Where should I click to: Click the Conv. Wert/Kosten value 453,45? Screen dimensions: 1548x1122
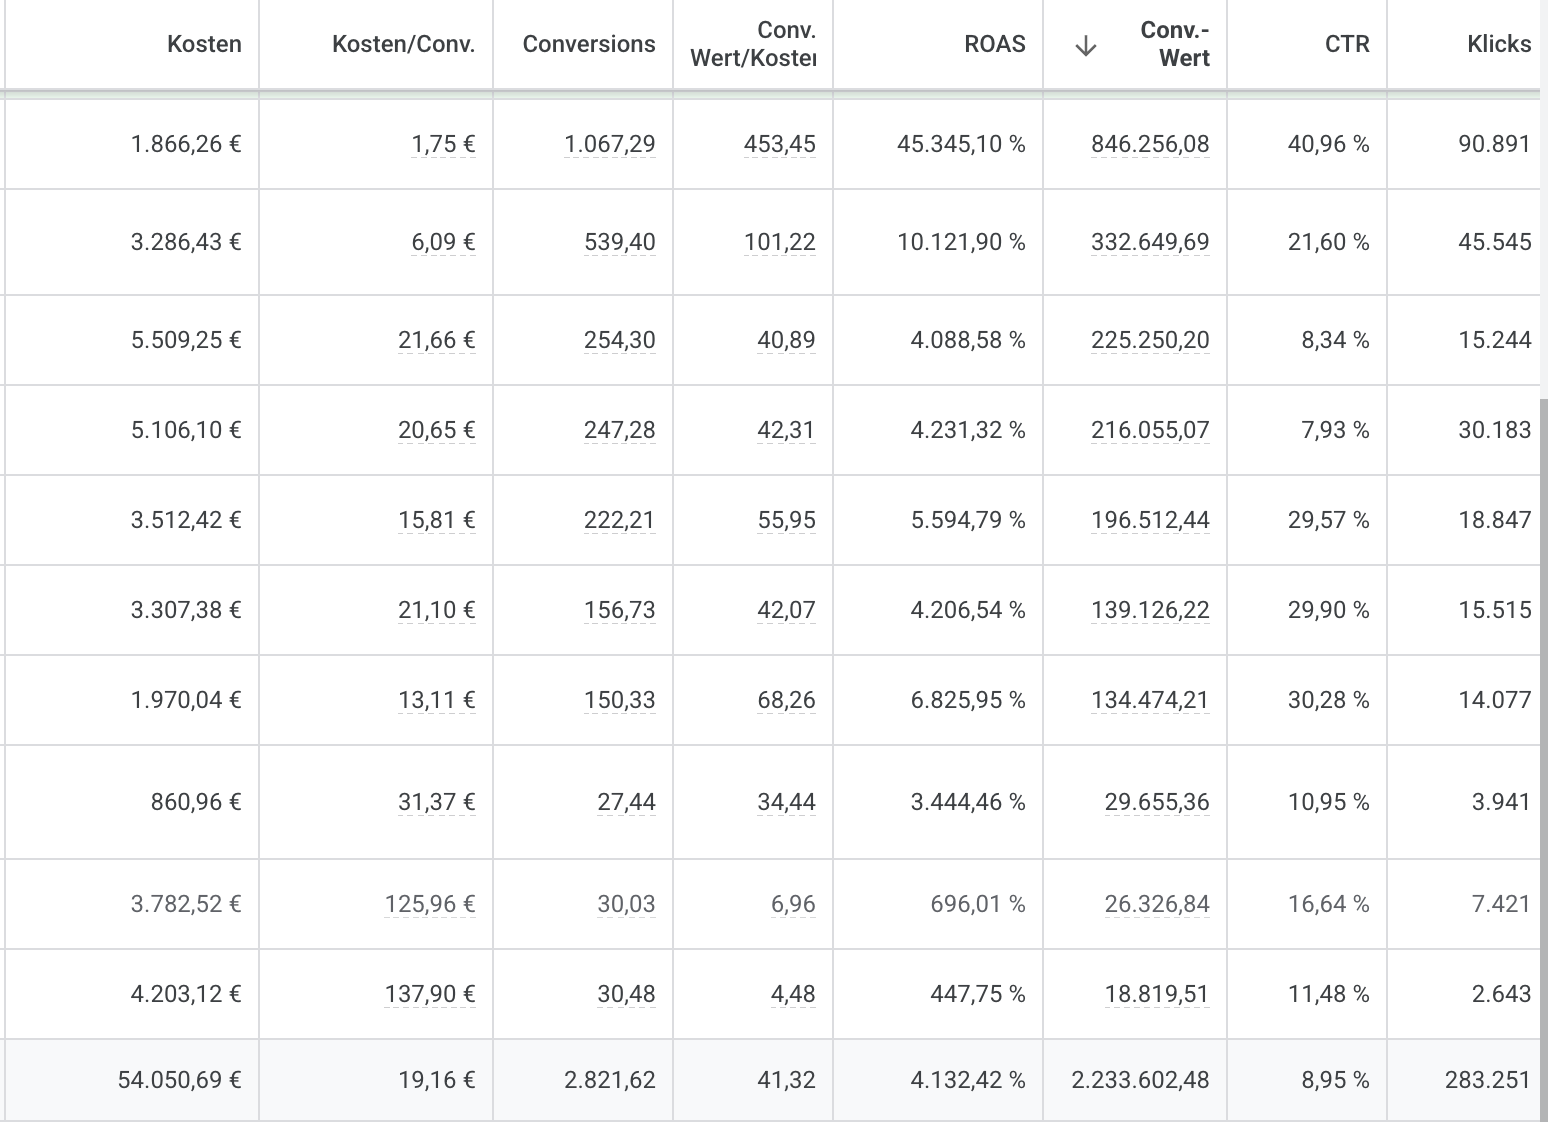[x=785, y=144]
